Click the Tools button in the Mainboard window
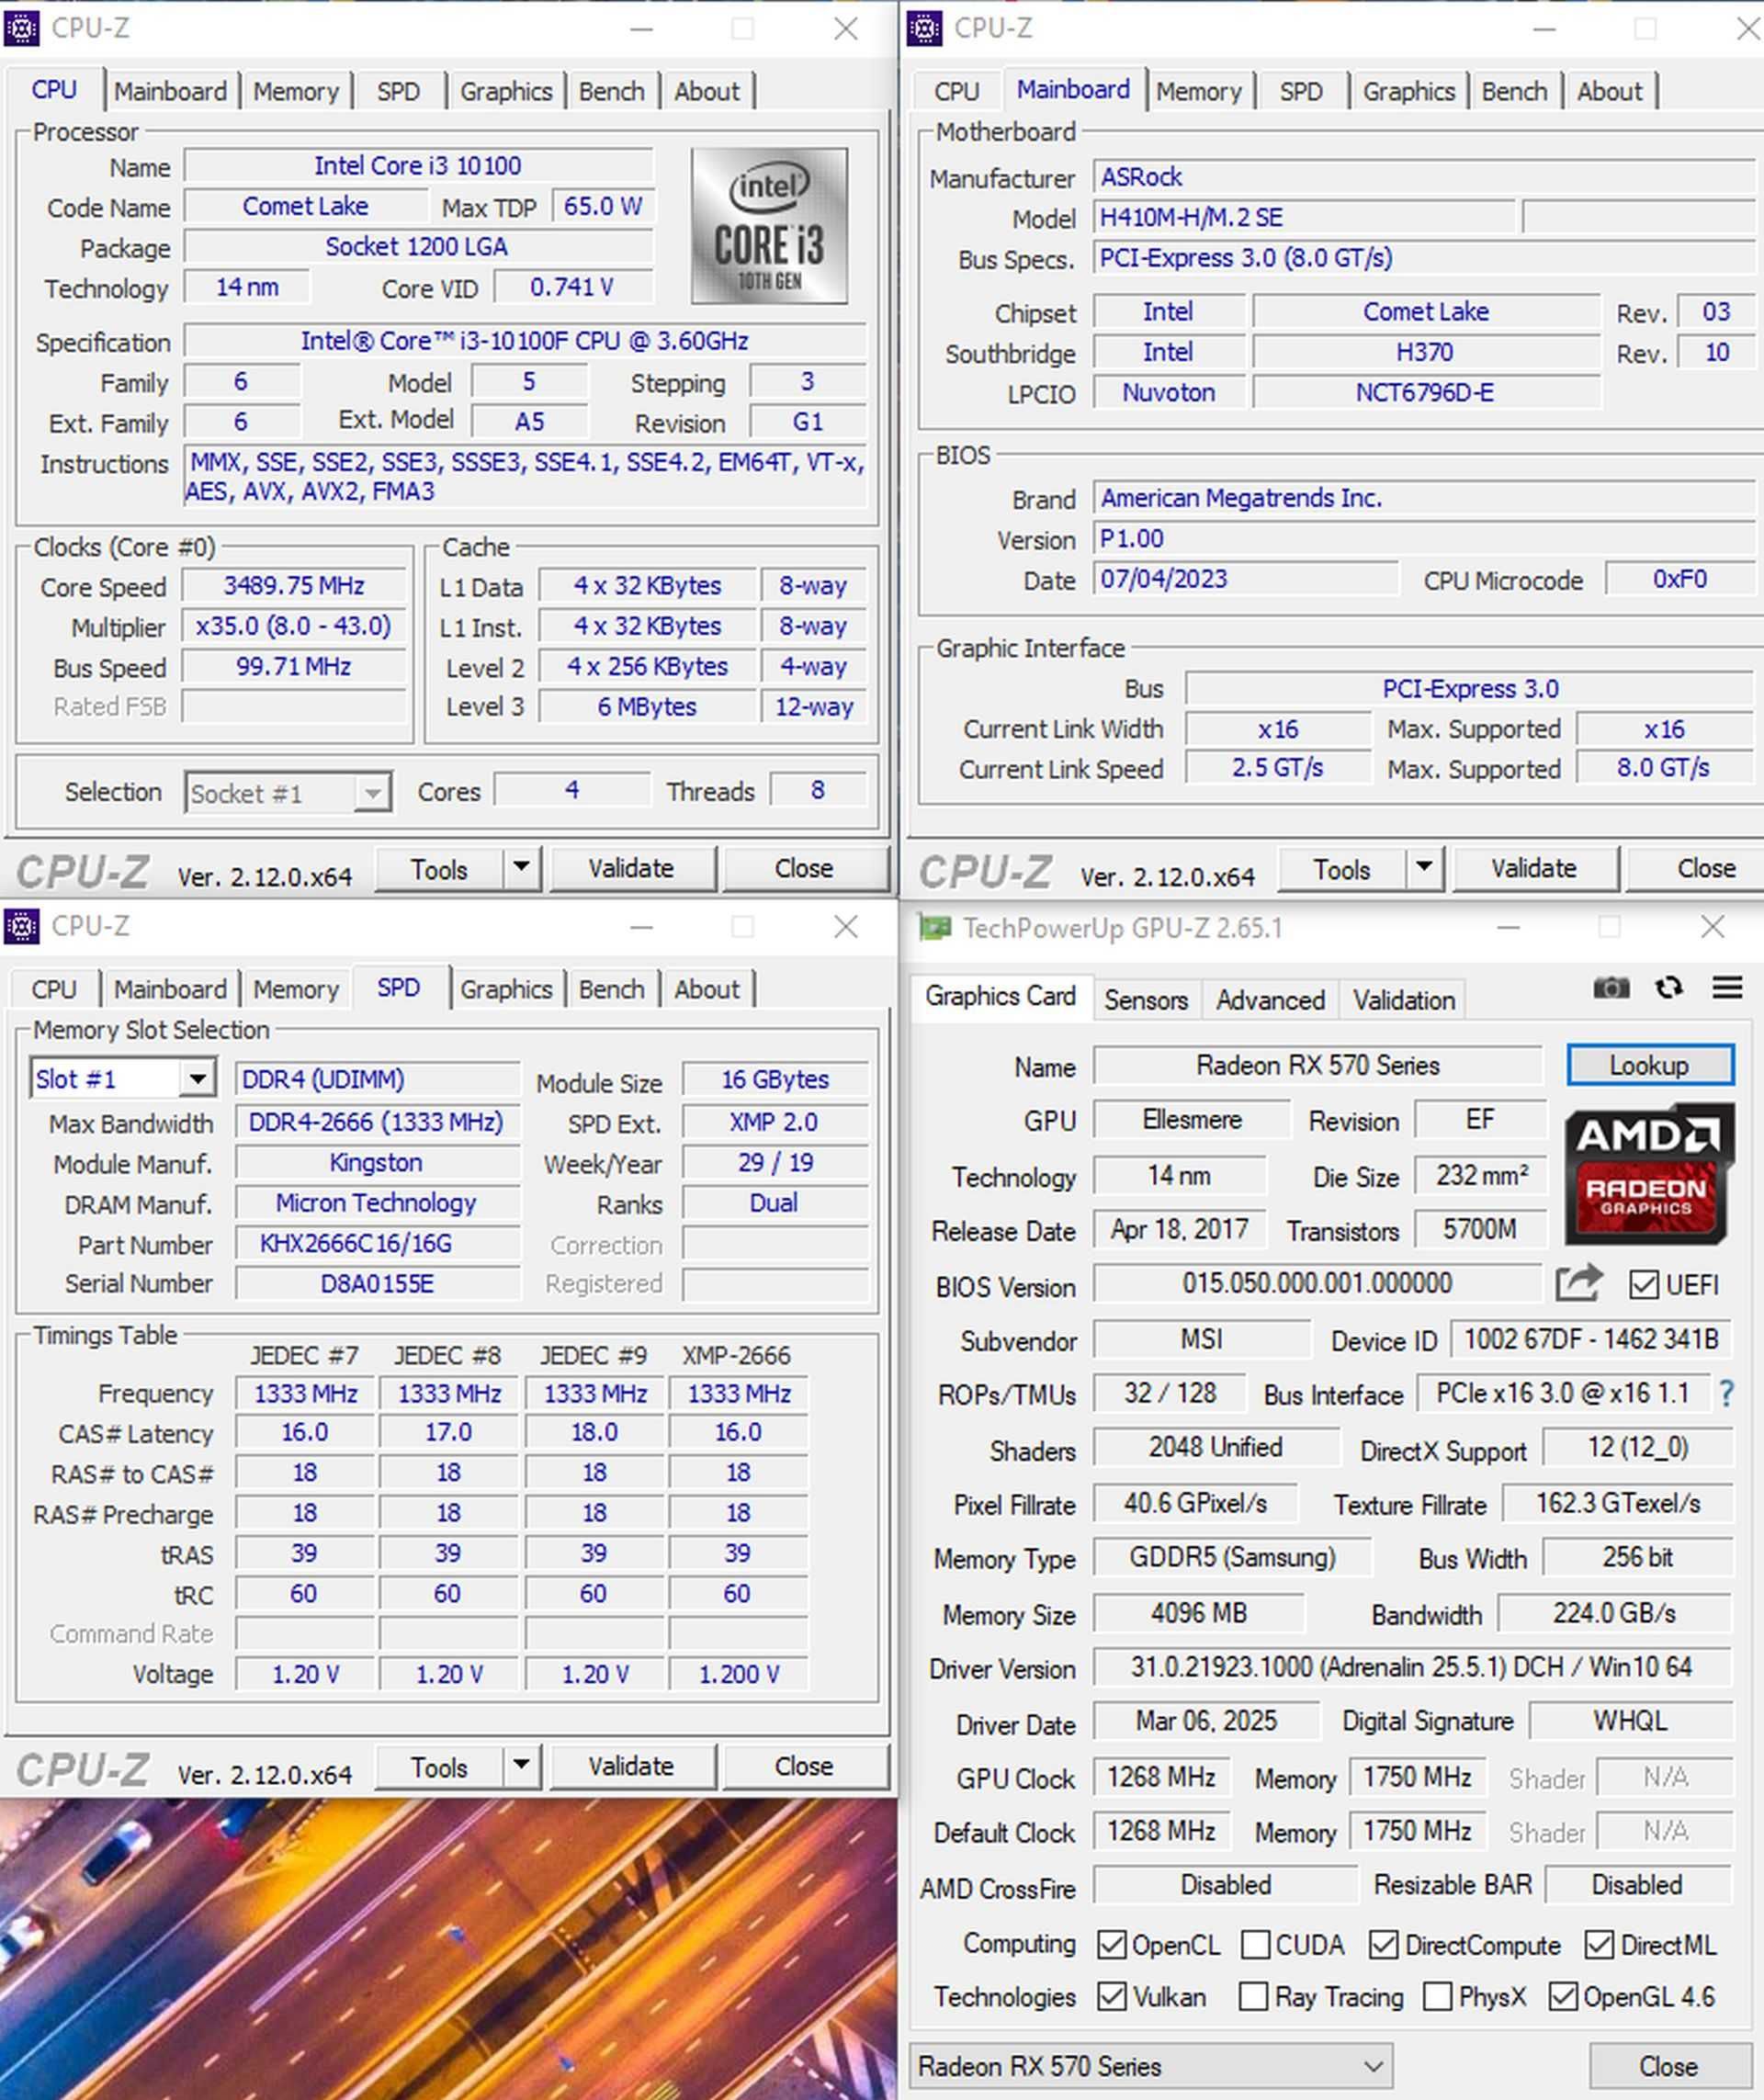 point(1342,869)
